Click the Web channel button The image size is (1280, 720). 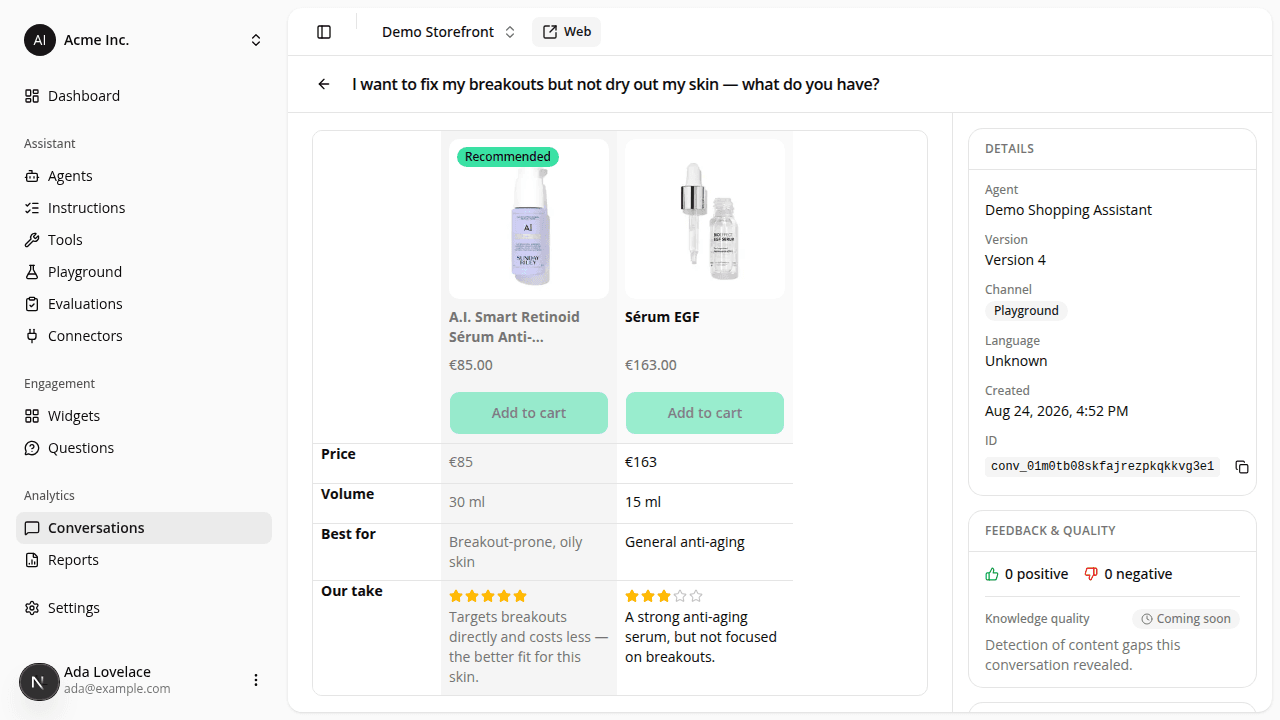point(566,32)
